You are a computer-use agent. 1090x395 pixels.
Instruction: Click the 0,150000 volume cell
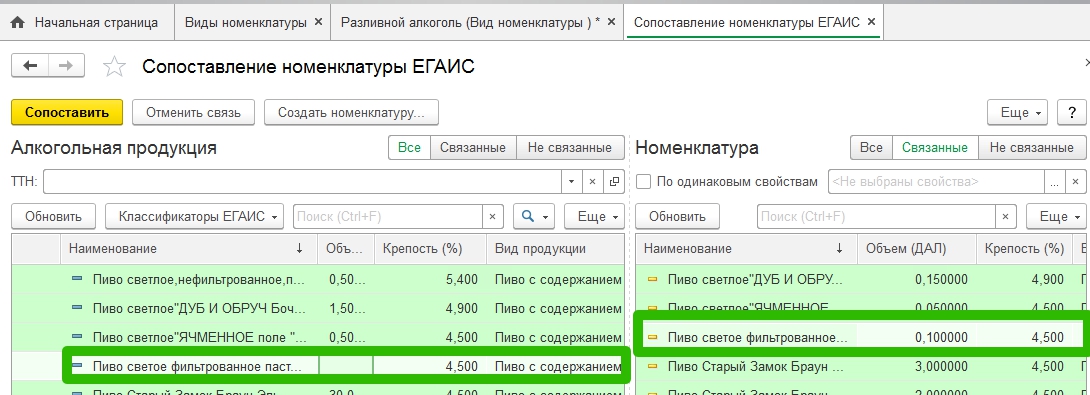(918, 280)
